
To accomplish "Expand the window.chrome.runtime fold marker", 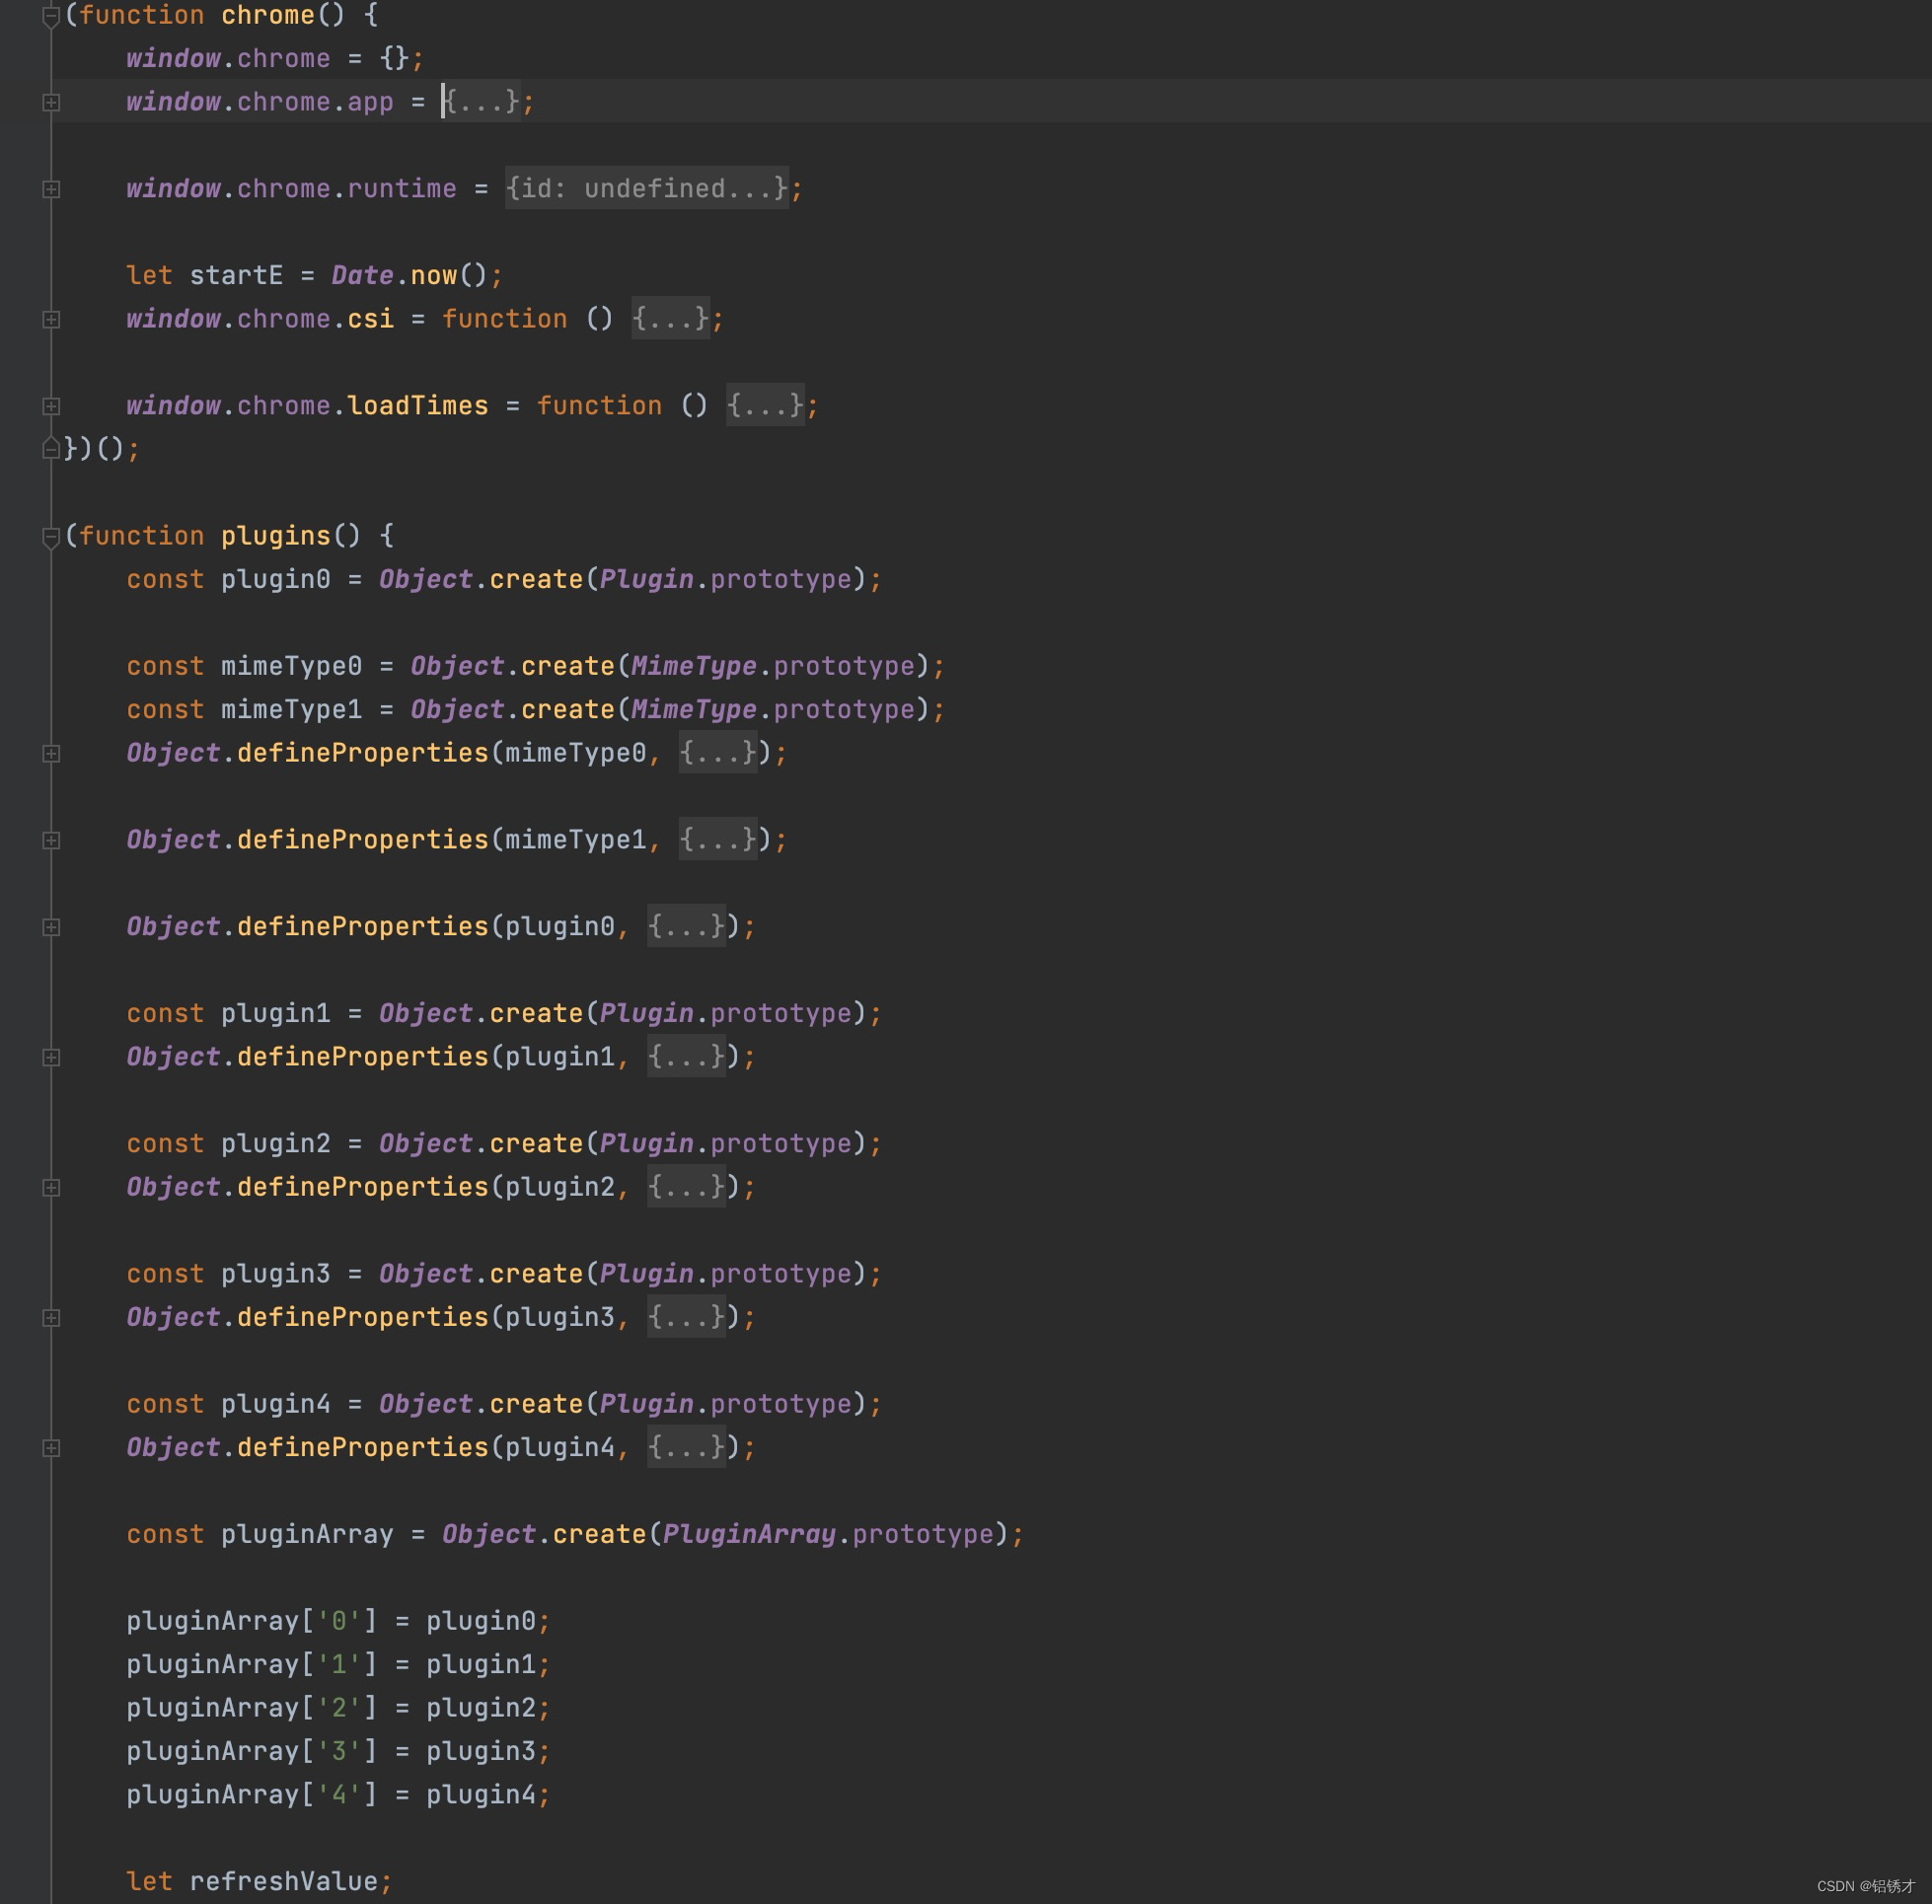I will click(x=51, y=190).
